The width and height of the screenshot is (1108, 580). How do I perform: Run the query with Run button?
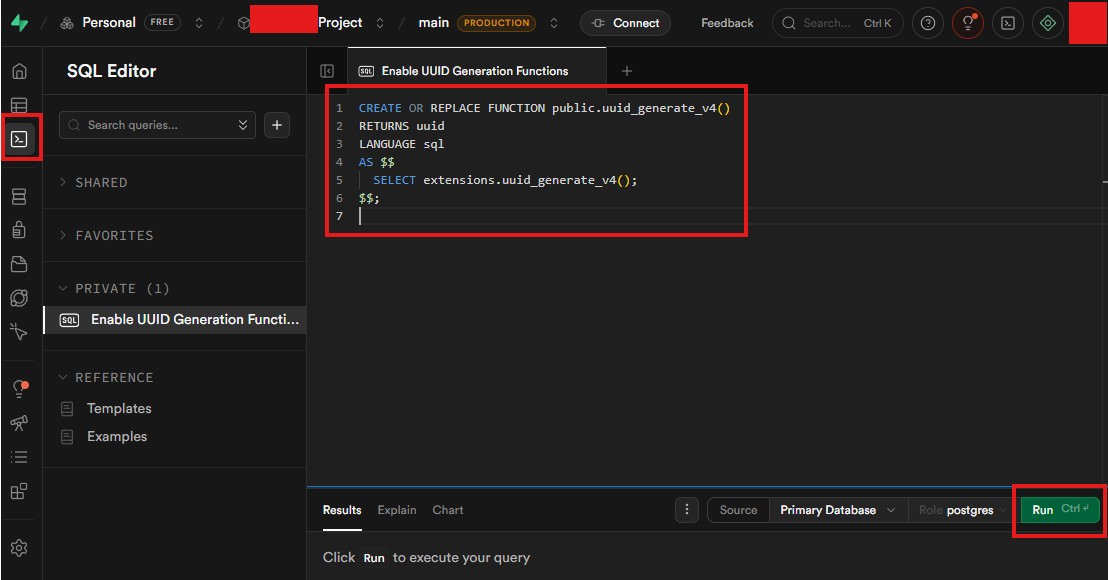[x=1060, y=509]
